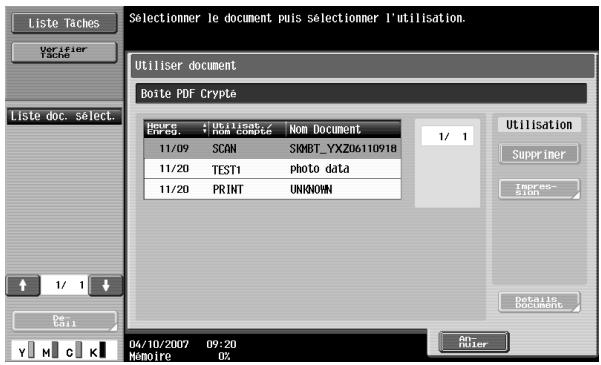Click the Boîte PDF Crypté title bar
The height and width of the screenshot is (365, 601).
pos(361,94)
